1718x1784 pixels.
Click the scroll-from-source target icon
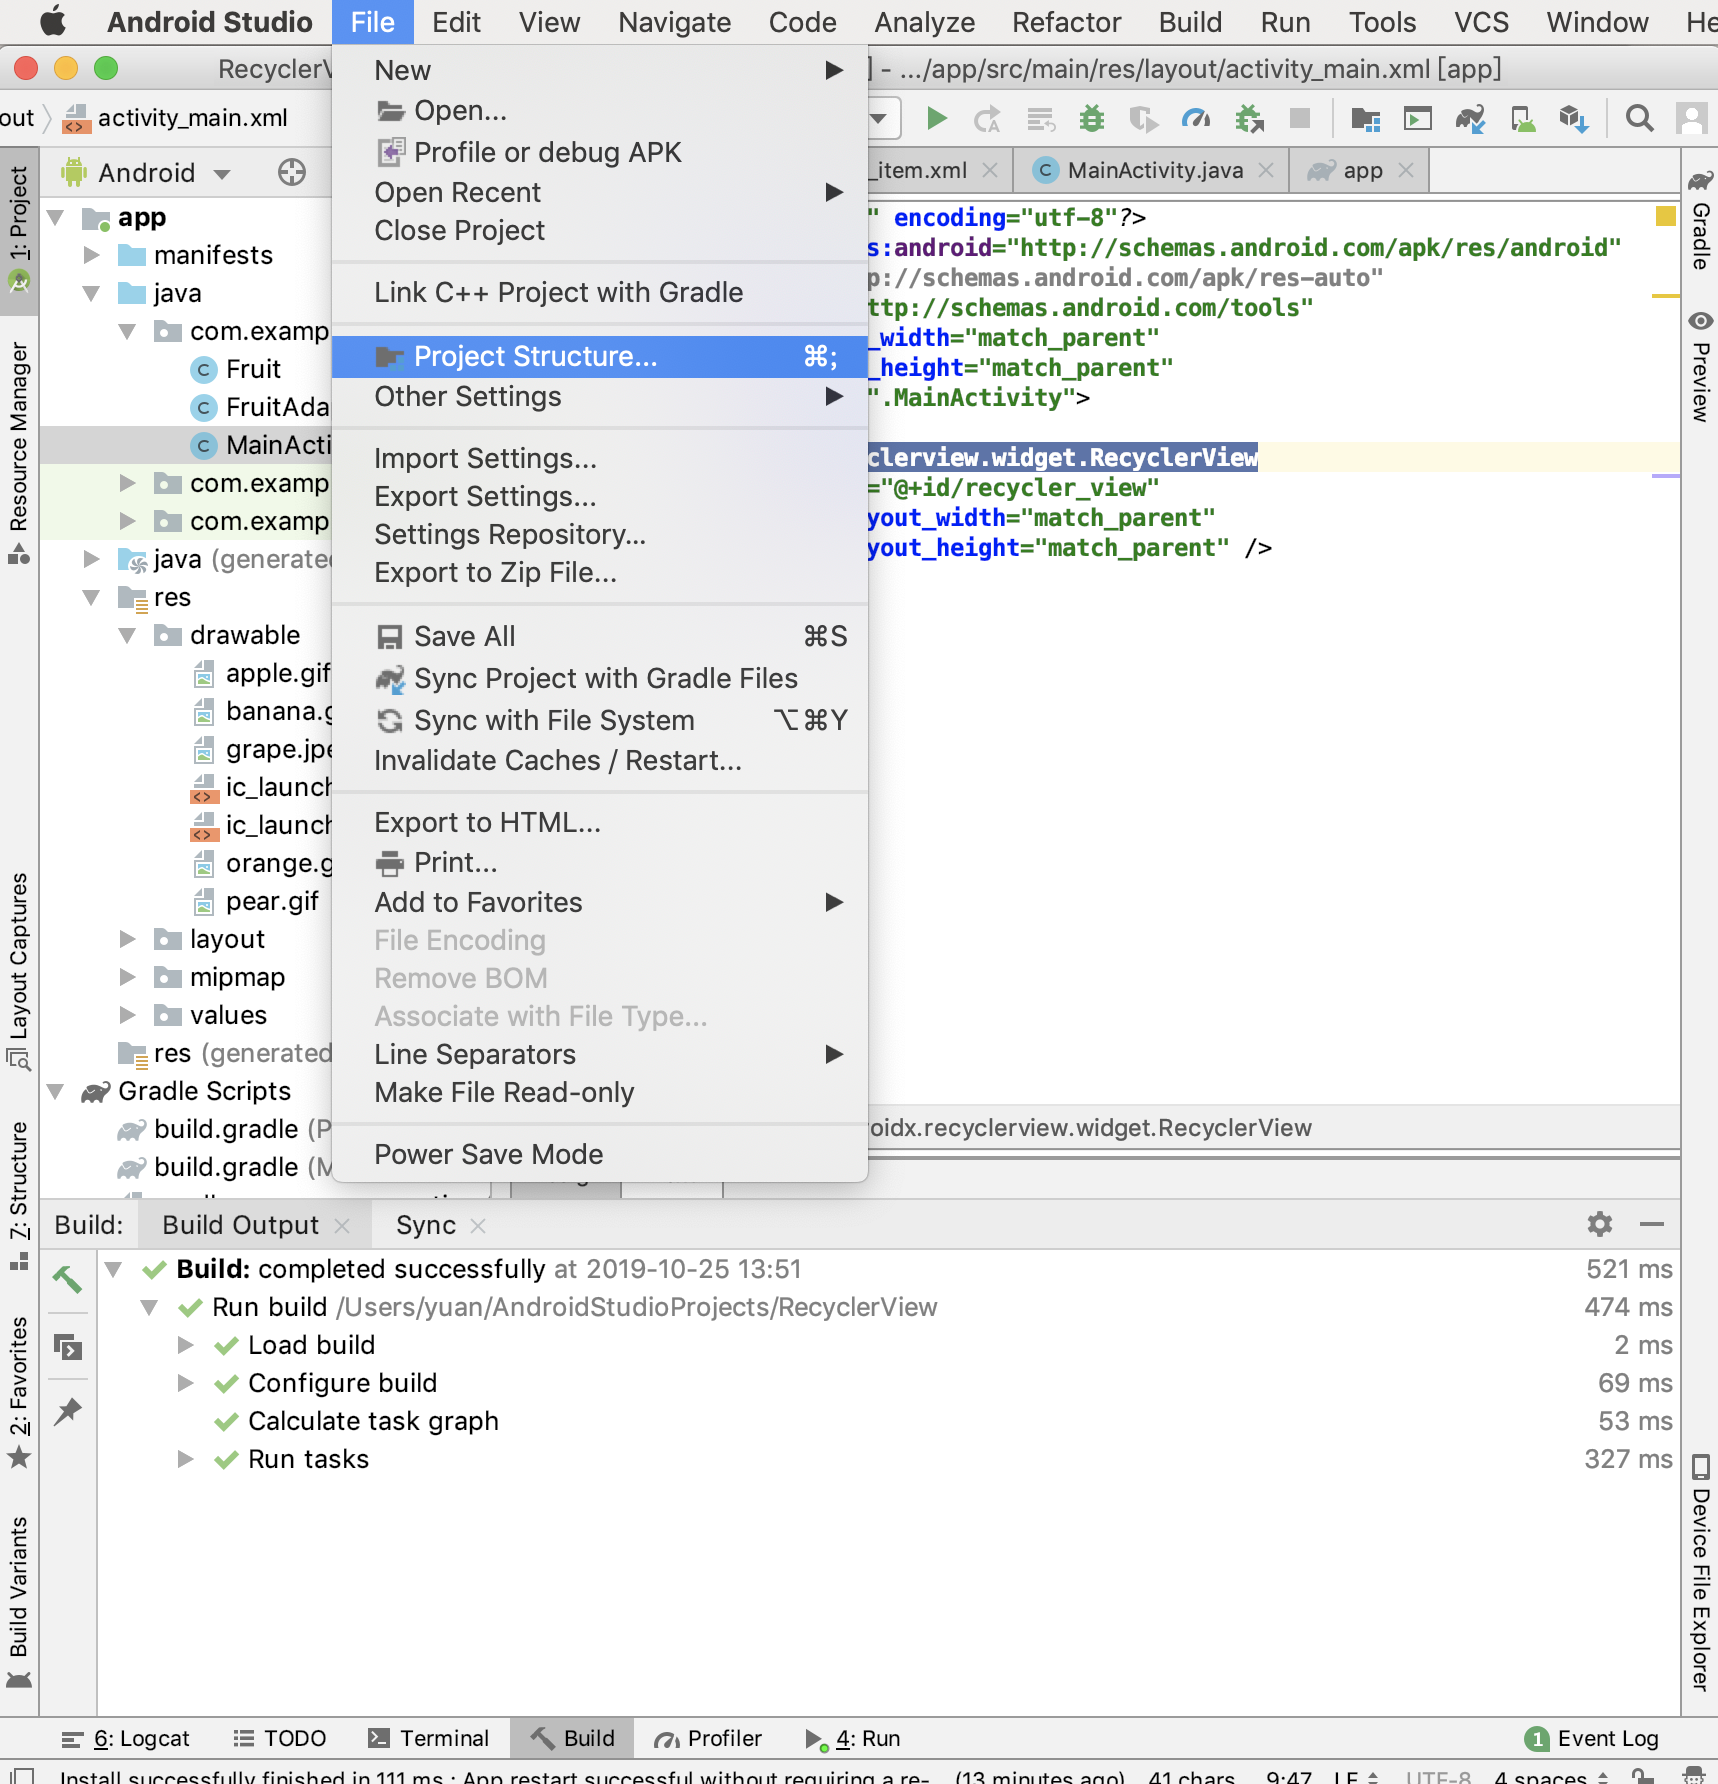pos(291,172)
